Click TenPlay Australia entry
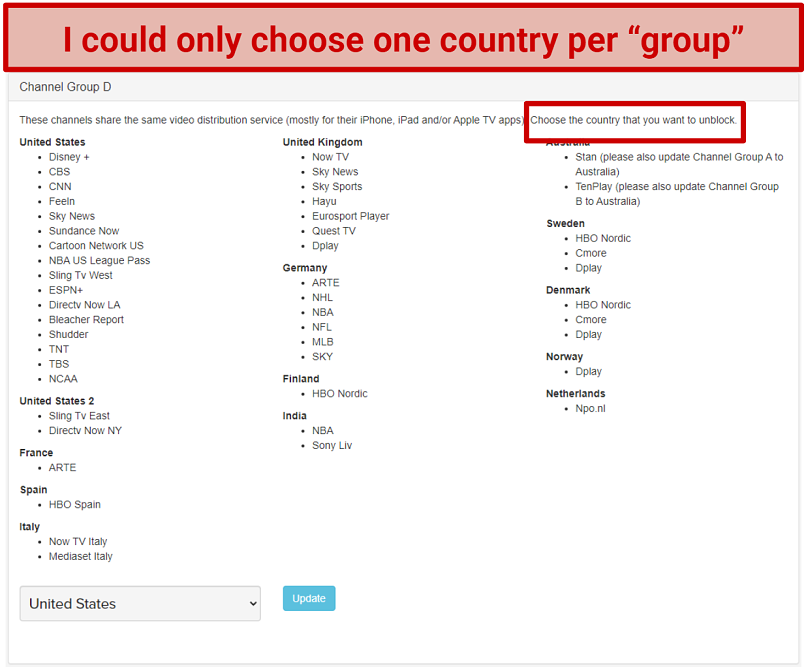This screenshot has height=667, width=806. [677, 194]
